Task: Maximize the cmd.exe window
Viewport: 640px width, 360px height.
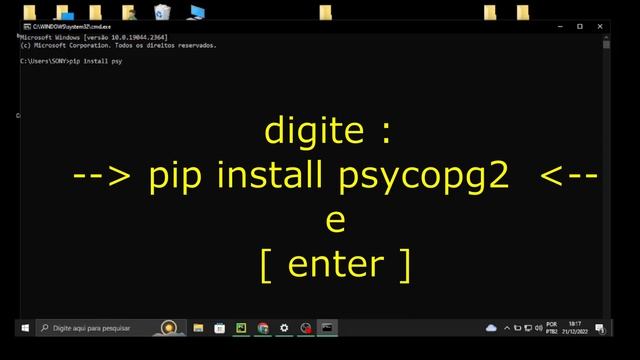Action: pyautogui.click(x=580, y=27)
